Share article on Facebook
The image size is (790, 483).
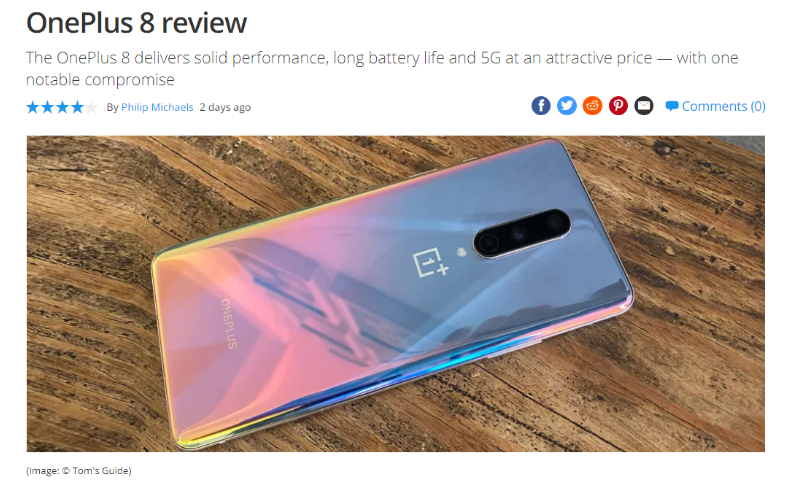tap(541, 106)
